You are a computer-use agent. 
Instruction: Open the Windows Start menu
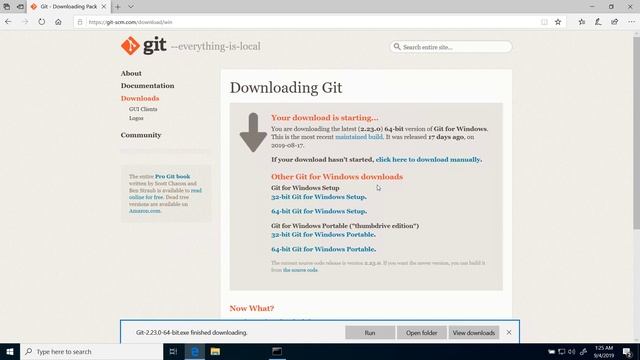(10, 351)
